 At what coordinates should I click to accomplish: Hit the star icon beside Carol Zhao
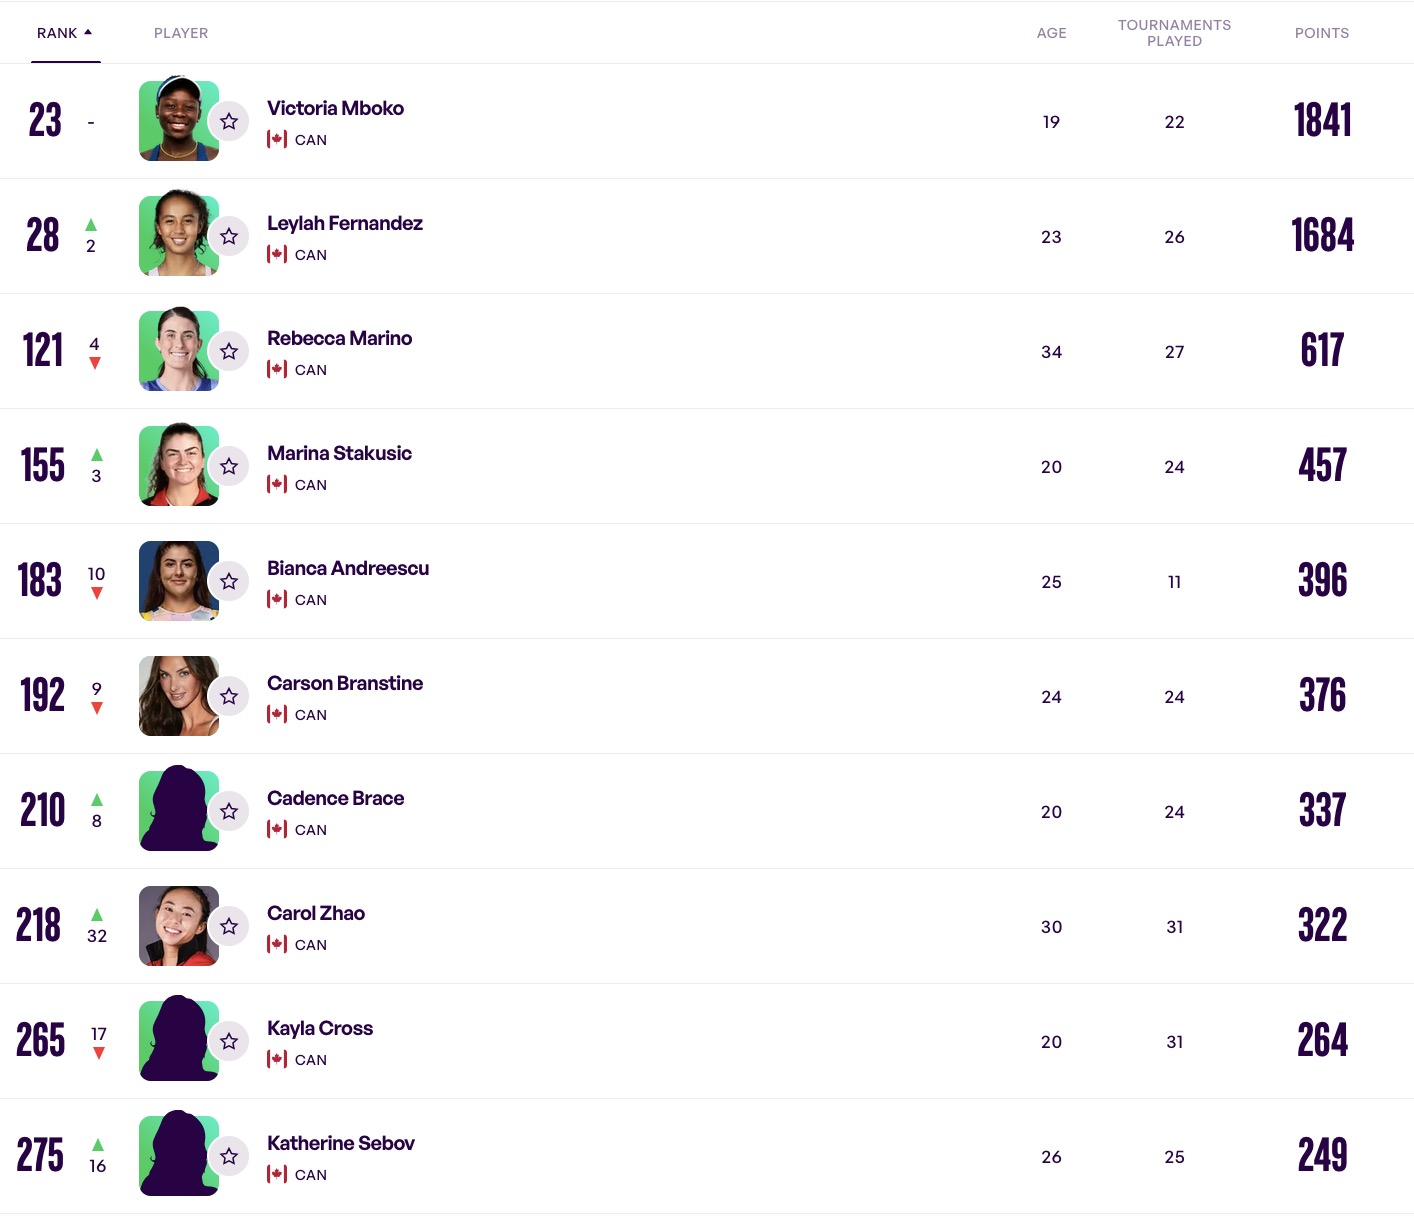coord(229,926)
